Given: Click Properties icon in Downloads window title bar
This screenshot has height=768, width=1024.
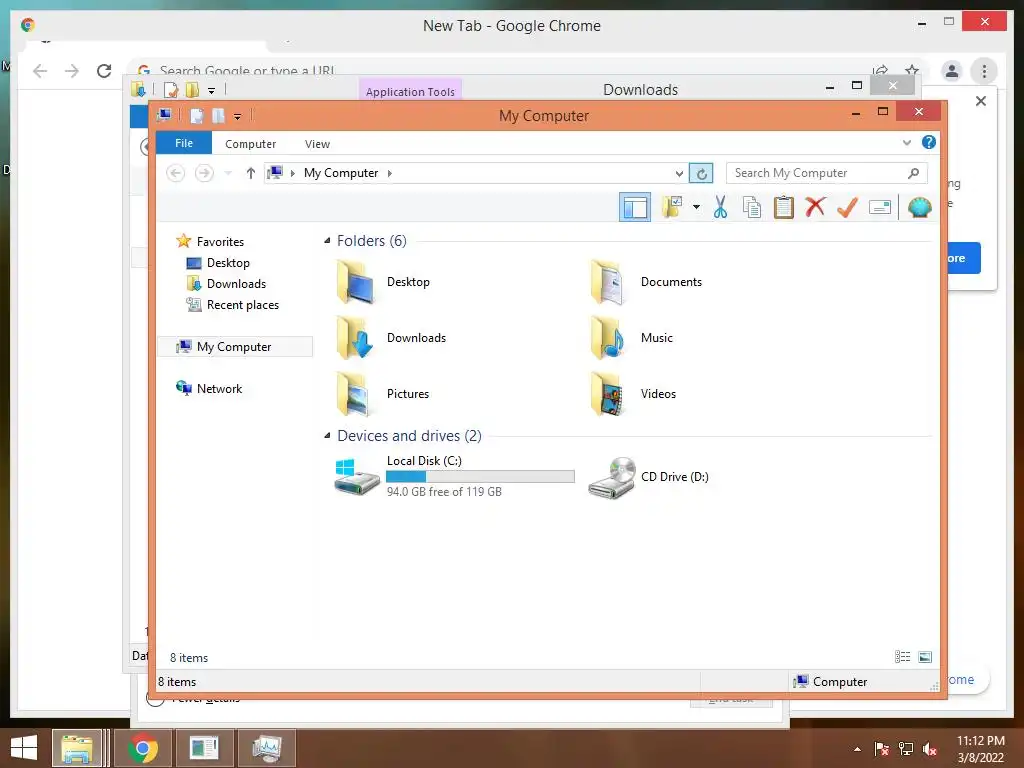Looking at the screenshot, I should pyautogui.click(x=170, y=89).
